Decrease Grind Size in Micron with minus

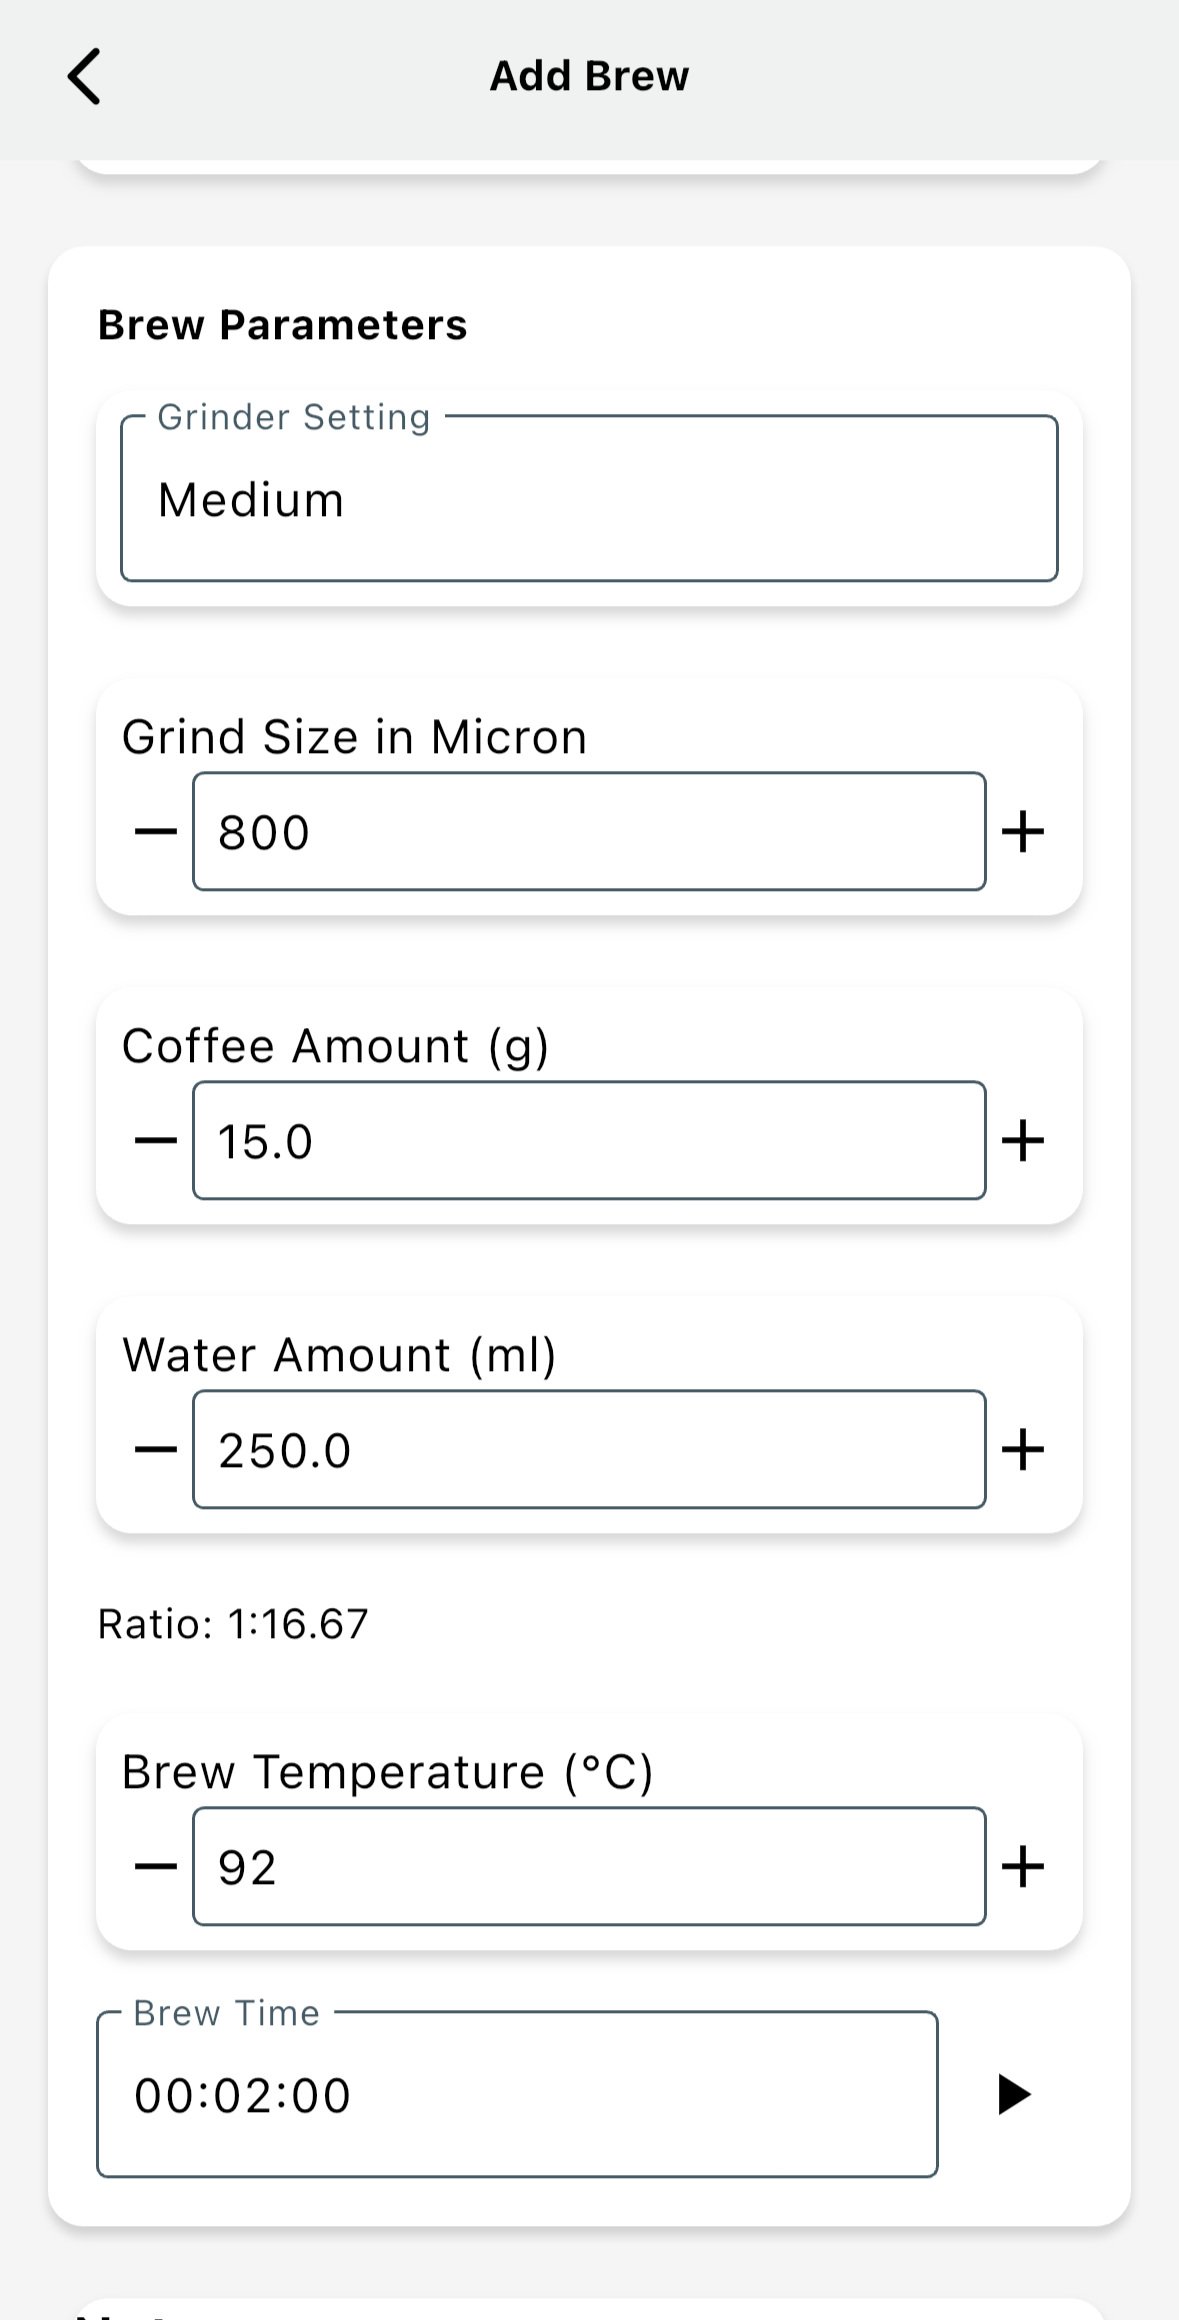(156, 832)
